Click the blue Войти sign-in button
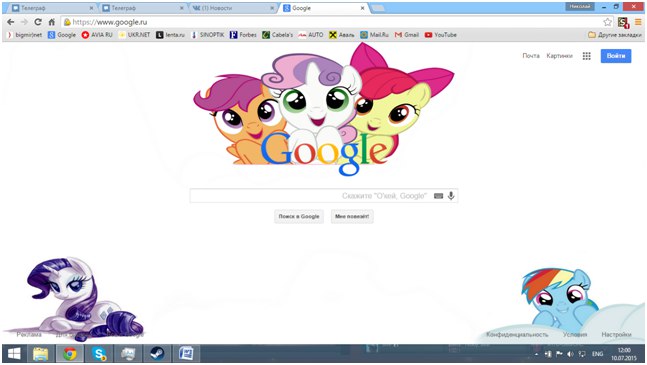The width and height of the screenshot is (647, 365). (616, 56)
